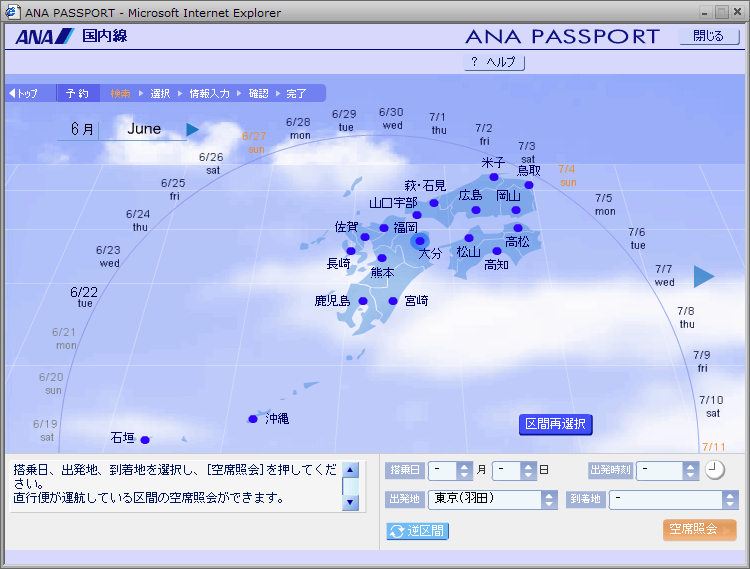Pick date 7/7 wed on arc
The height and width of the screenshot is (569, 750).
(x=664, y=275)
